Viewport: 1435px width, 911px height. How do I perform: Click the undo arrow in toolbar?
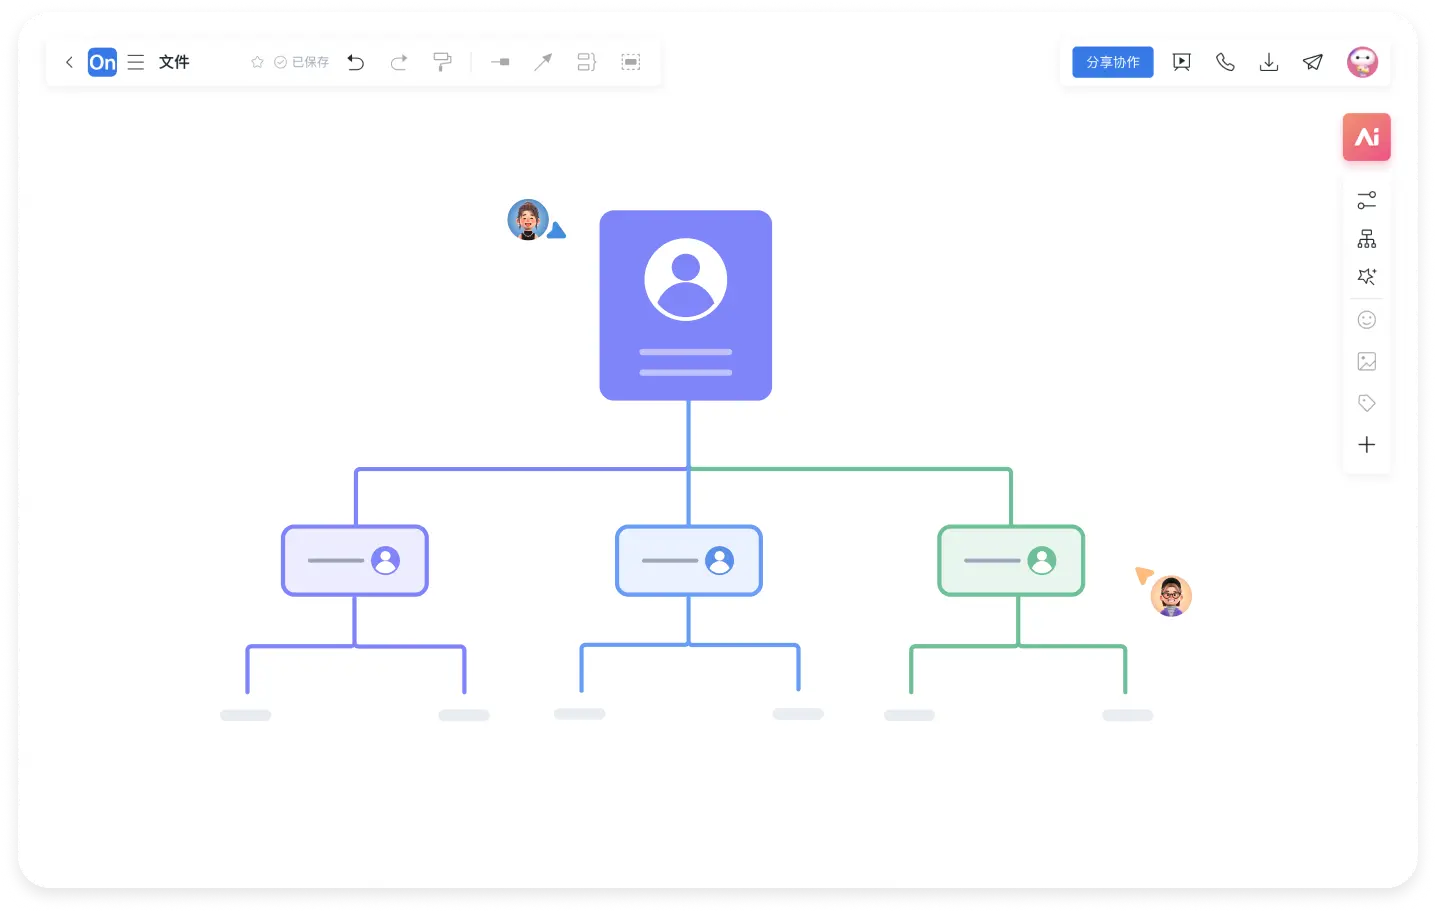(x=356, y=62)
